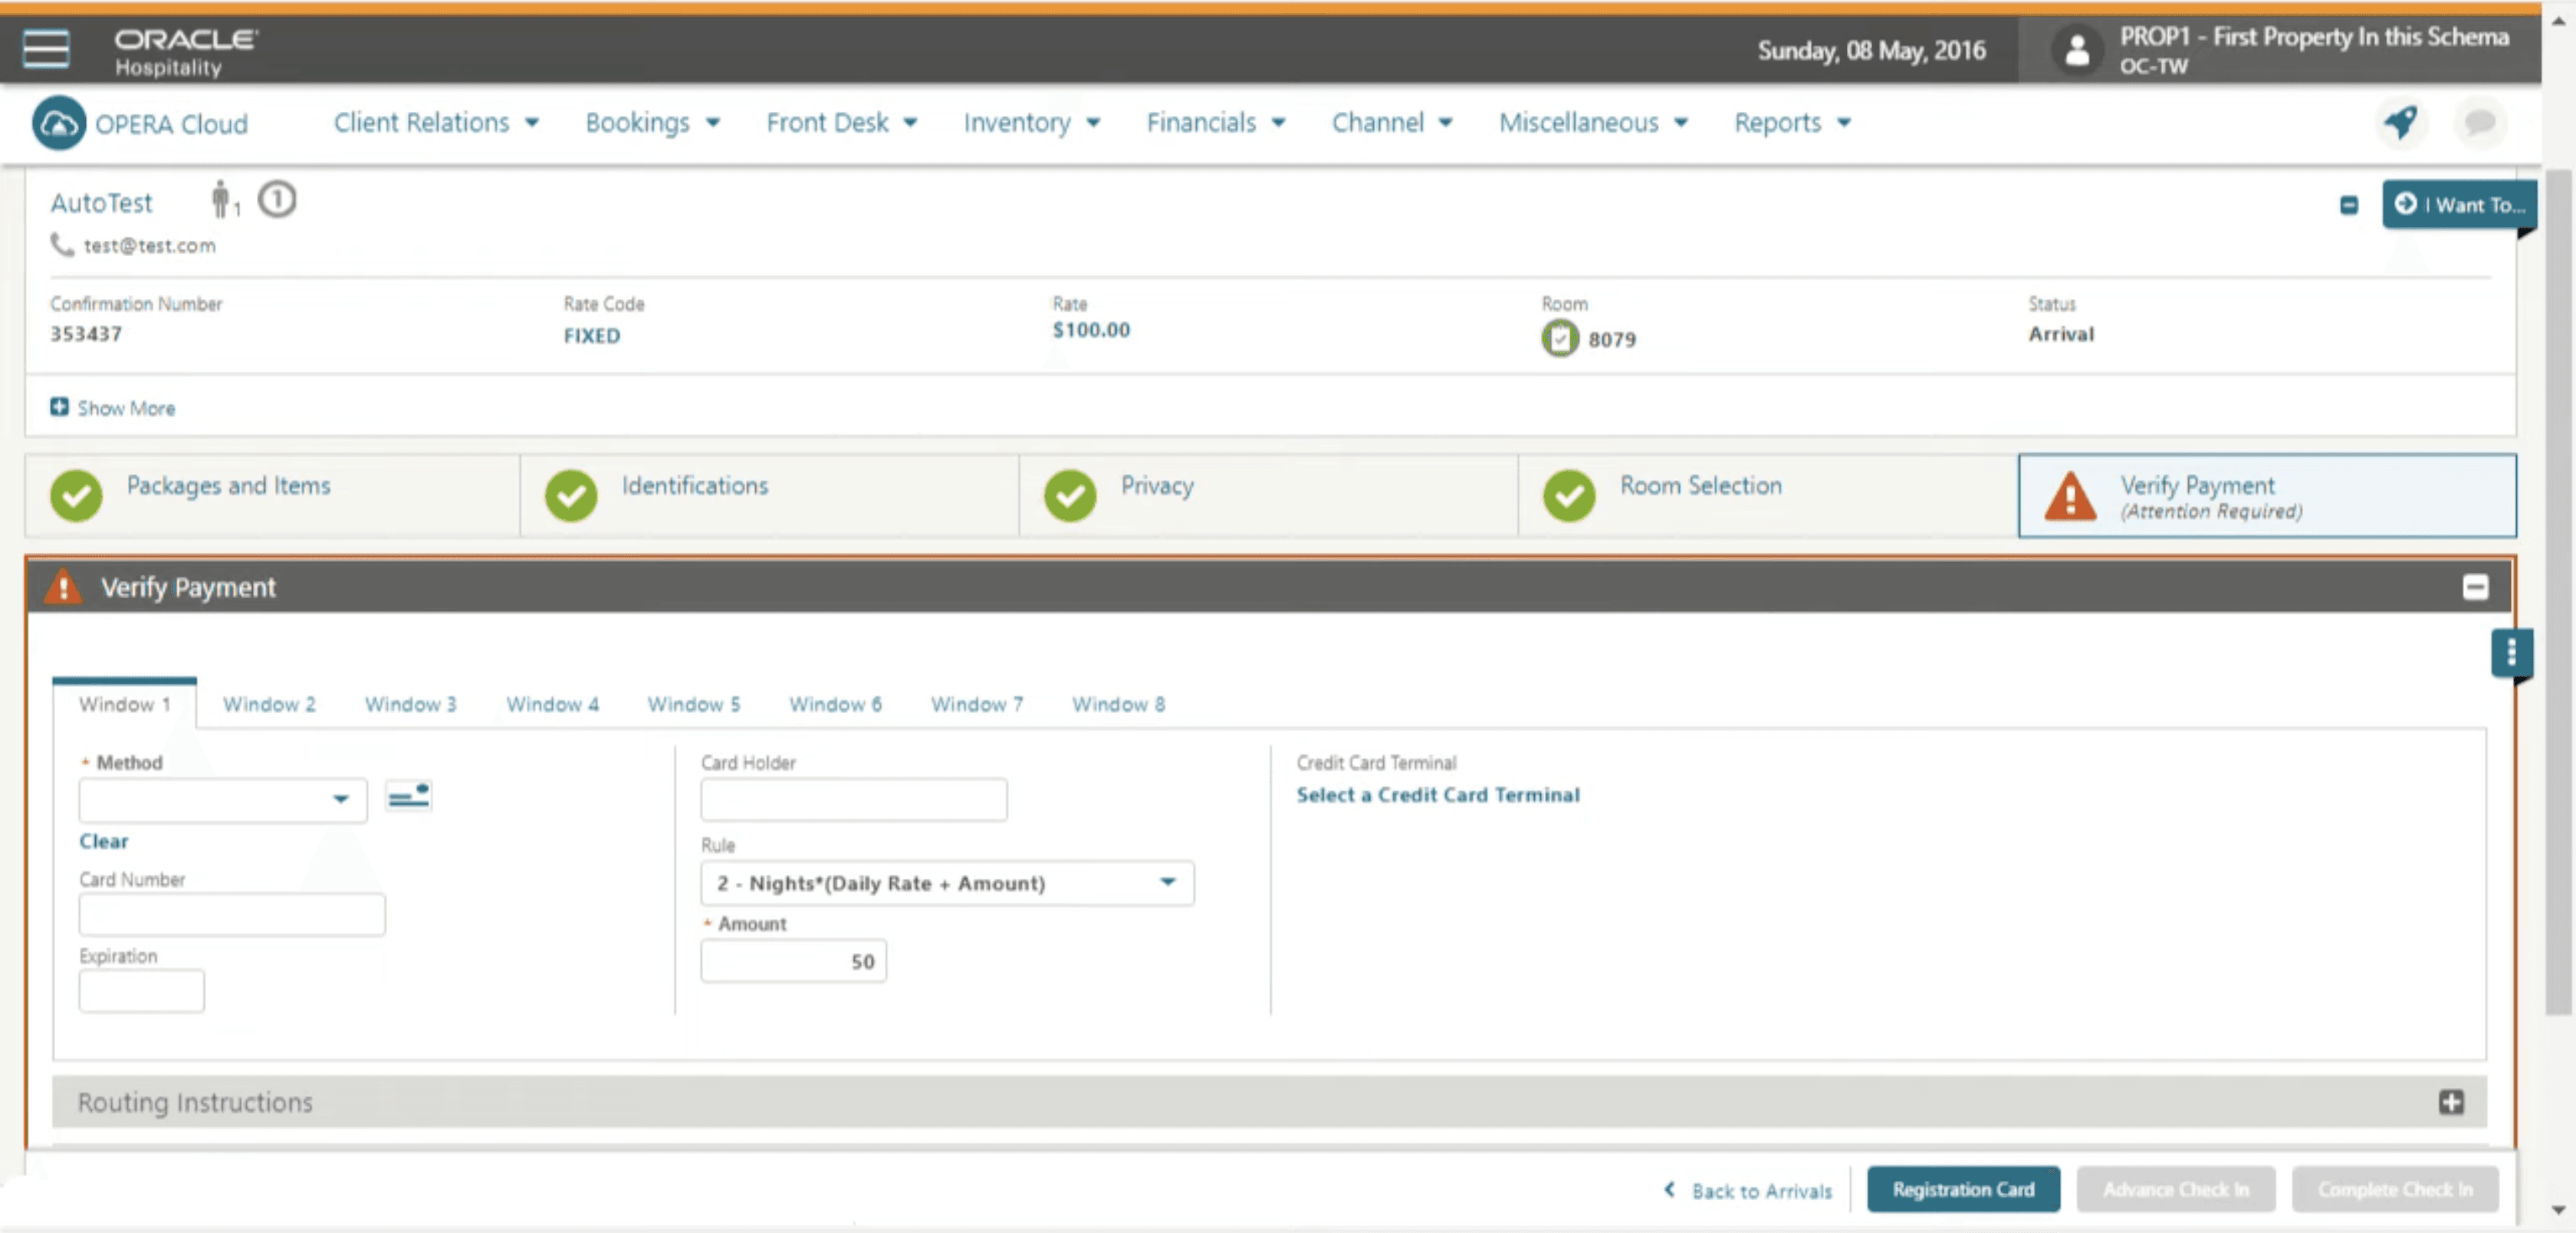This screenshot has width=2576, height=1233.
Task: Click the rocket quick launch icon
Action: pos(2400,123)
